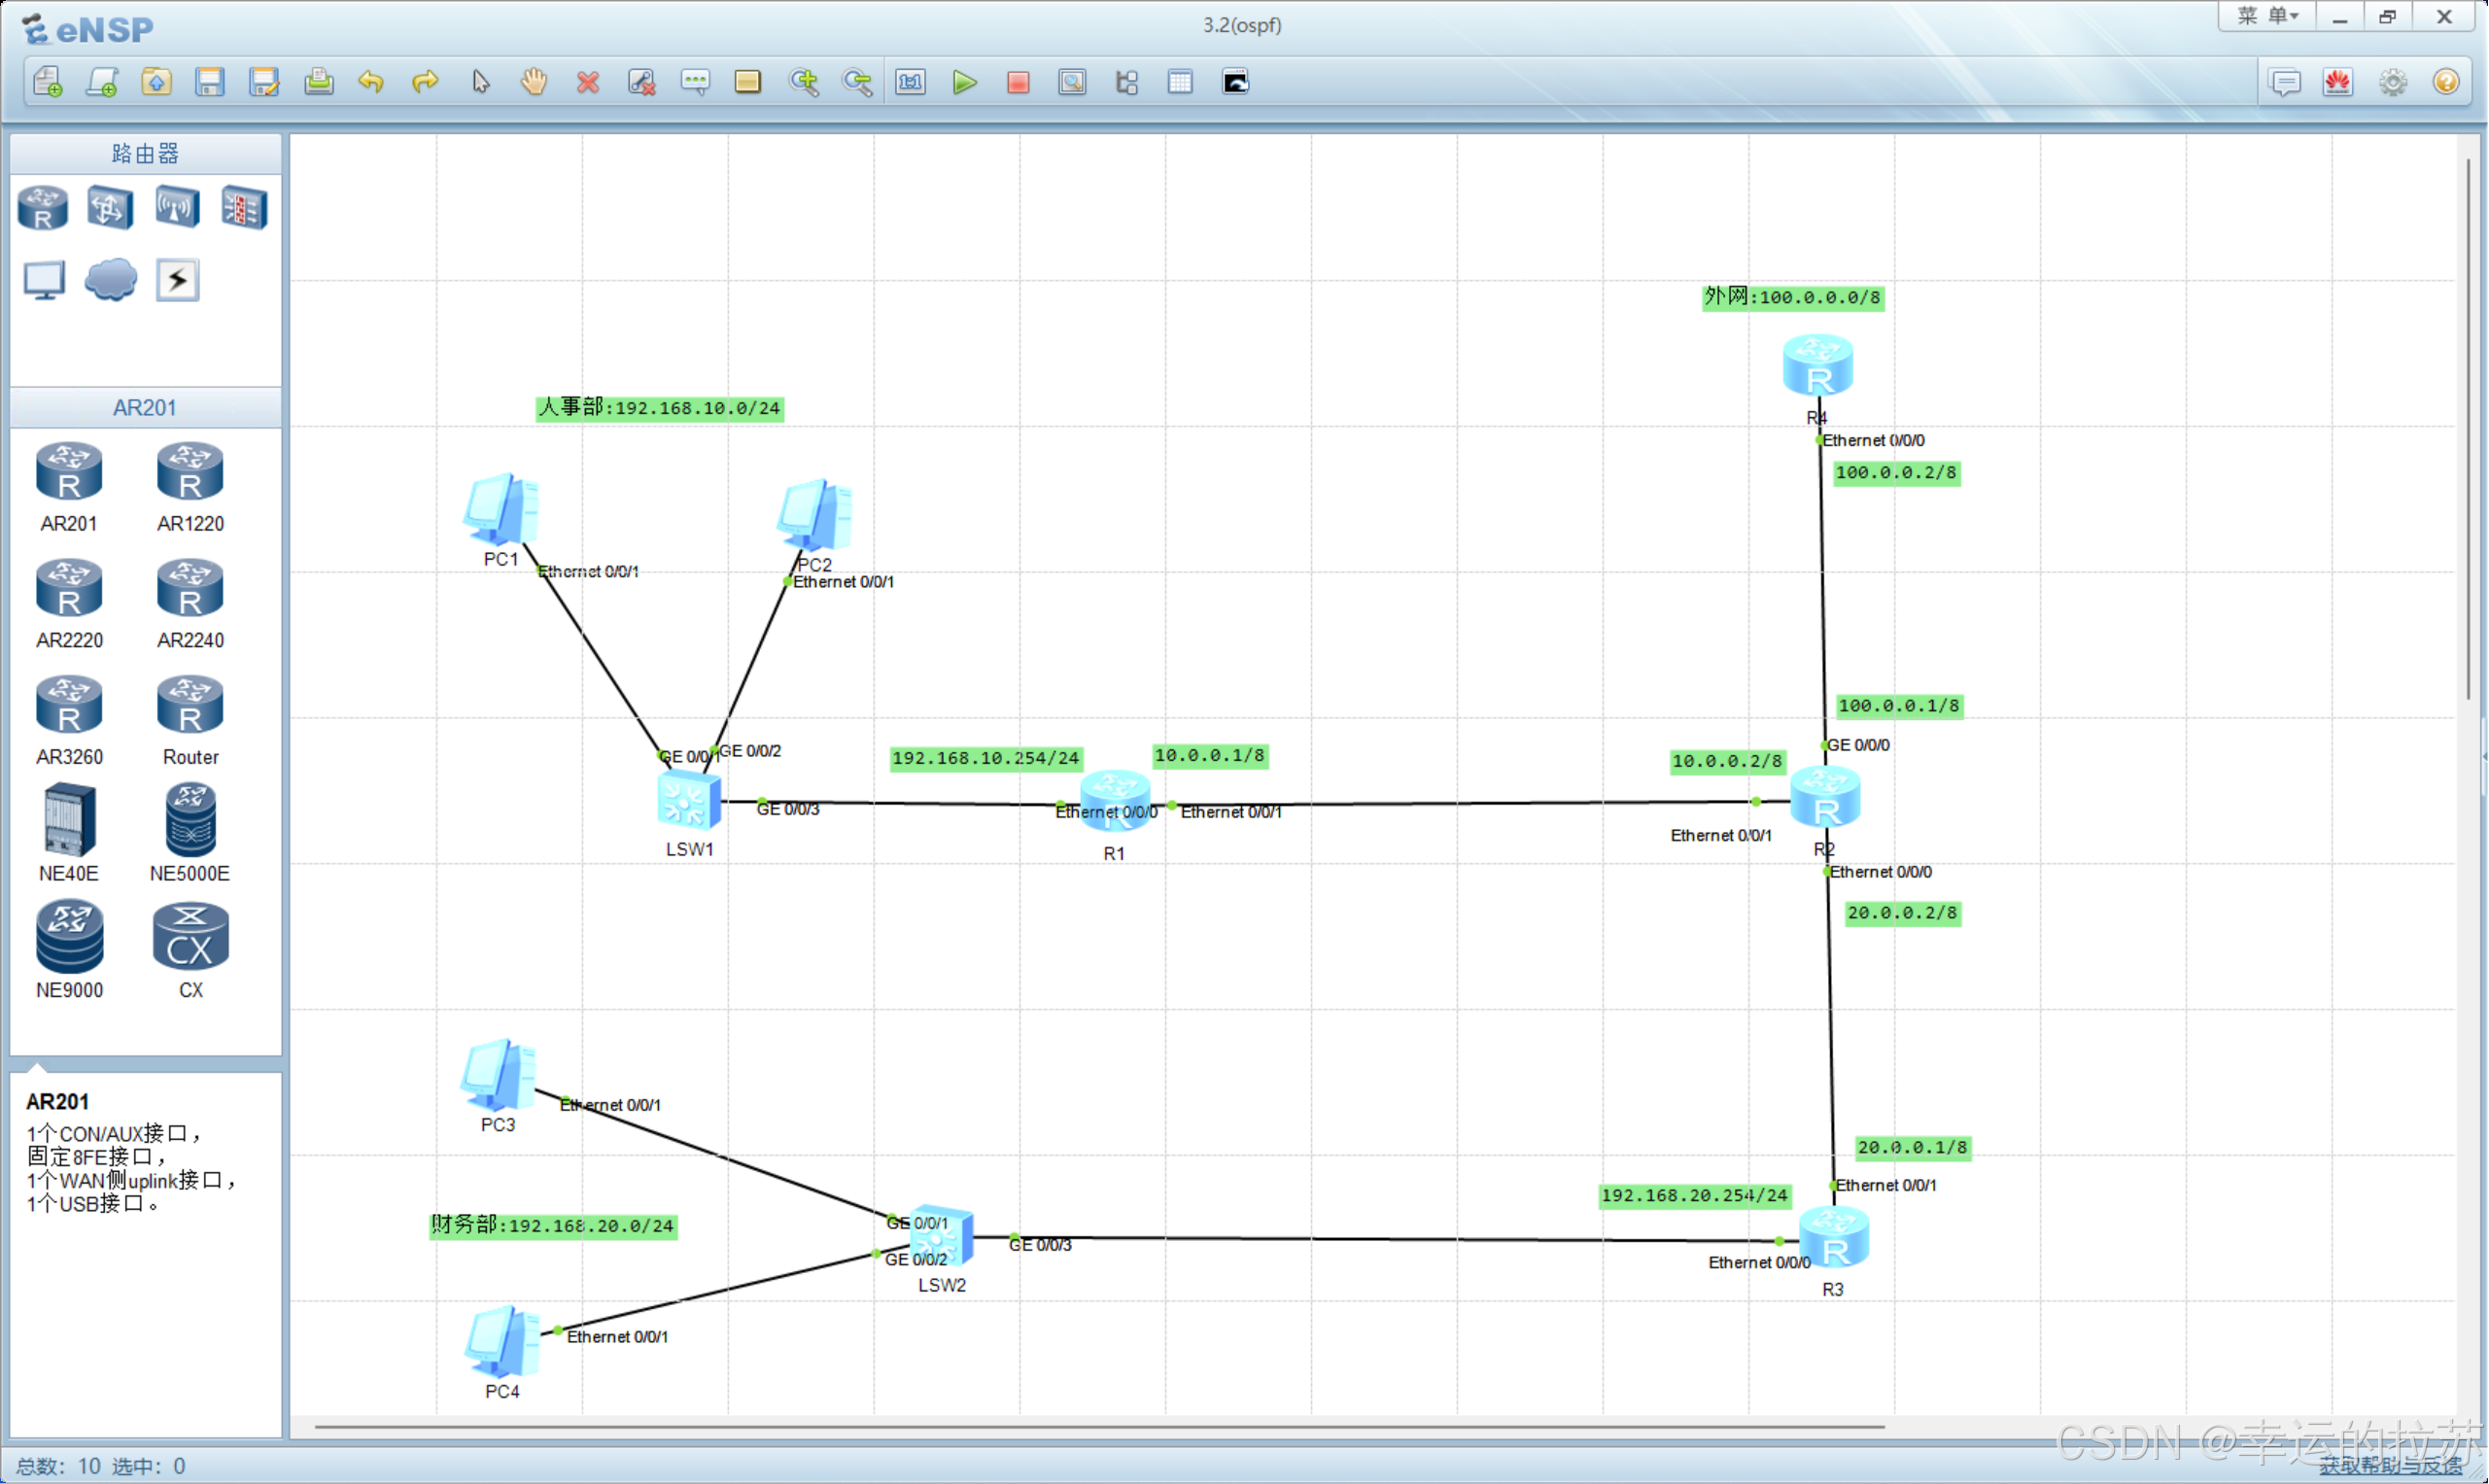Choose the switch device category icon
Screen dimensions: 2489x1484
(x=109, y=208)
